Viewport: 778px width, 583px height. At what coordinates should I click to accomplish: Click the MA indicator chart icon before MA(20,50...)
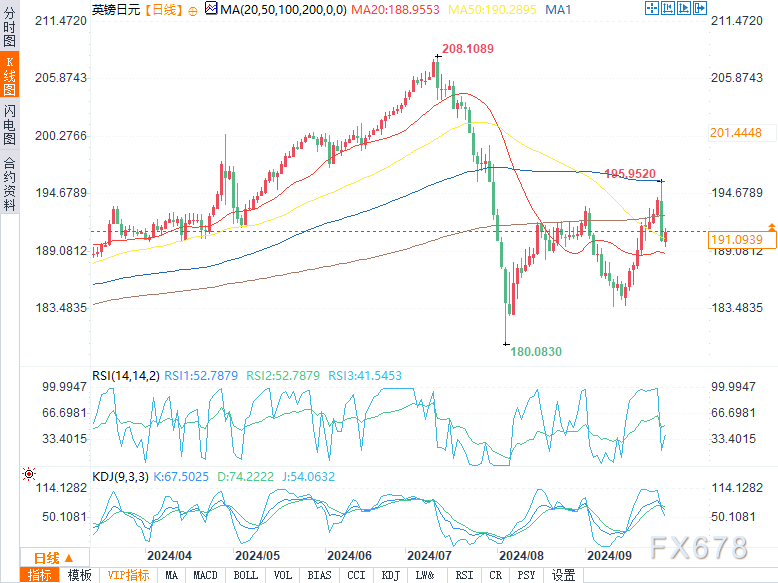pos(211,8)
